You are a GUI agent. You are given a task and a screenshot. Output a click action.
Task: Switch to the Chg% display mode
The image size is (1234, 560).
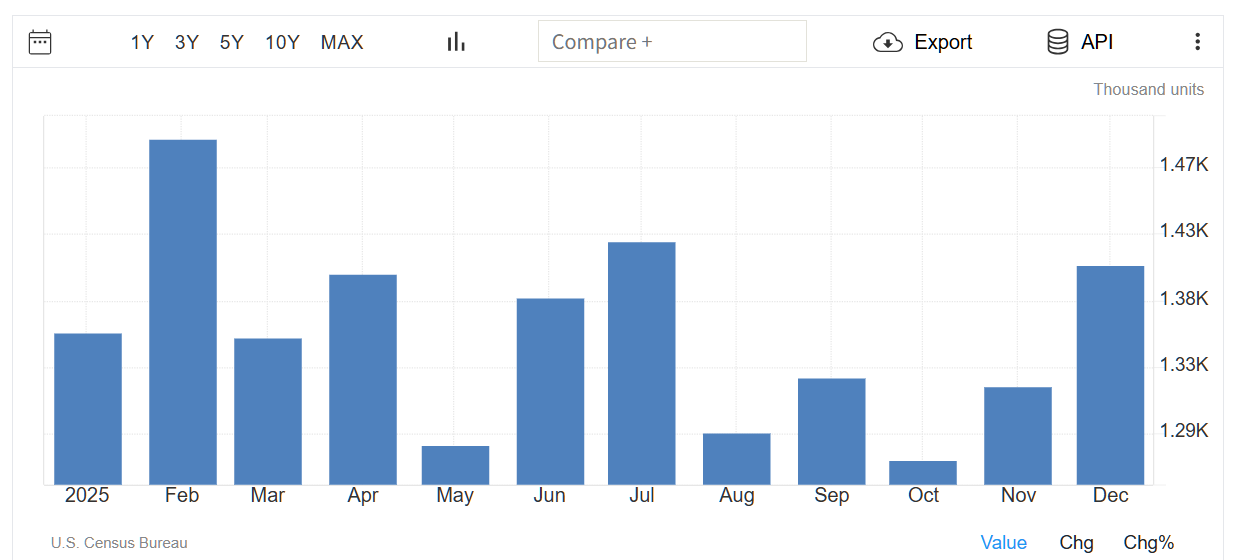(1148, 543)
